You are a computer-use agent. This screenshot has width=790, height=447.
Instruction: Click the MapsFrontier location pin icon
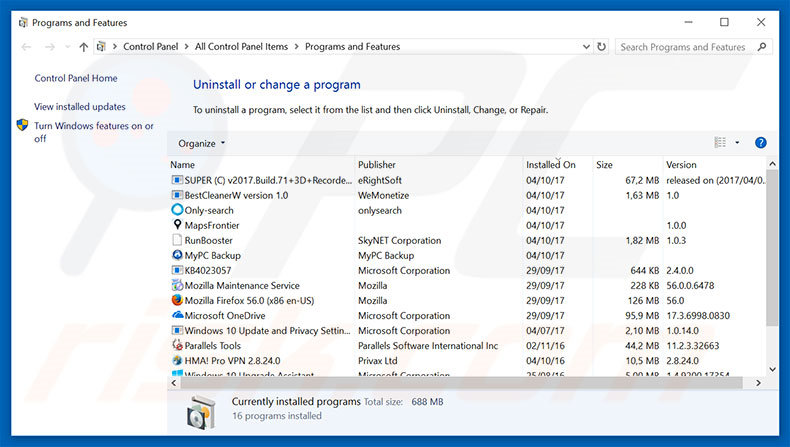pyautogui.click(x=177, y=225)
